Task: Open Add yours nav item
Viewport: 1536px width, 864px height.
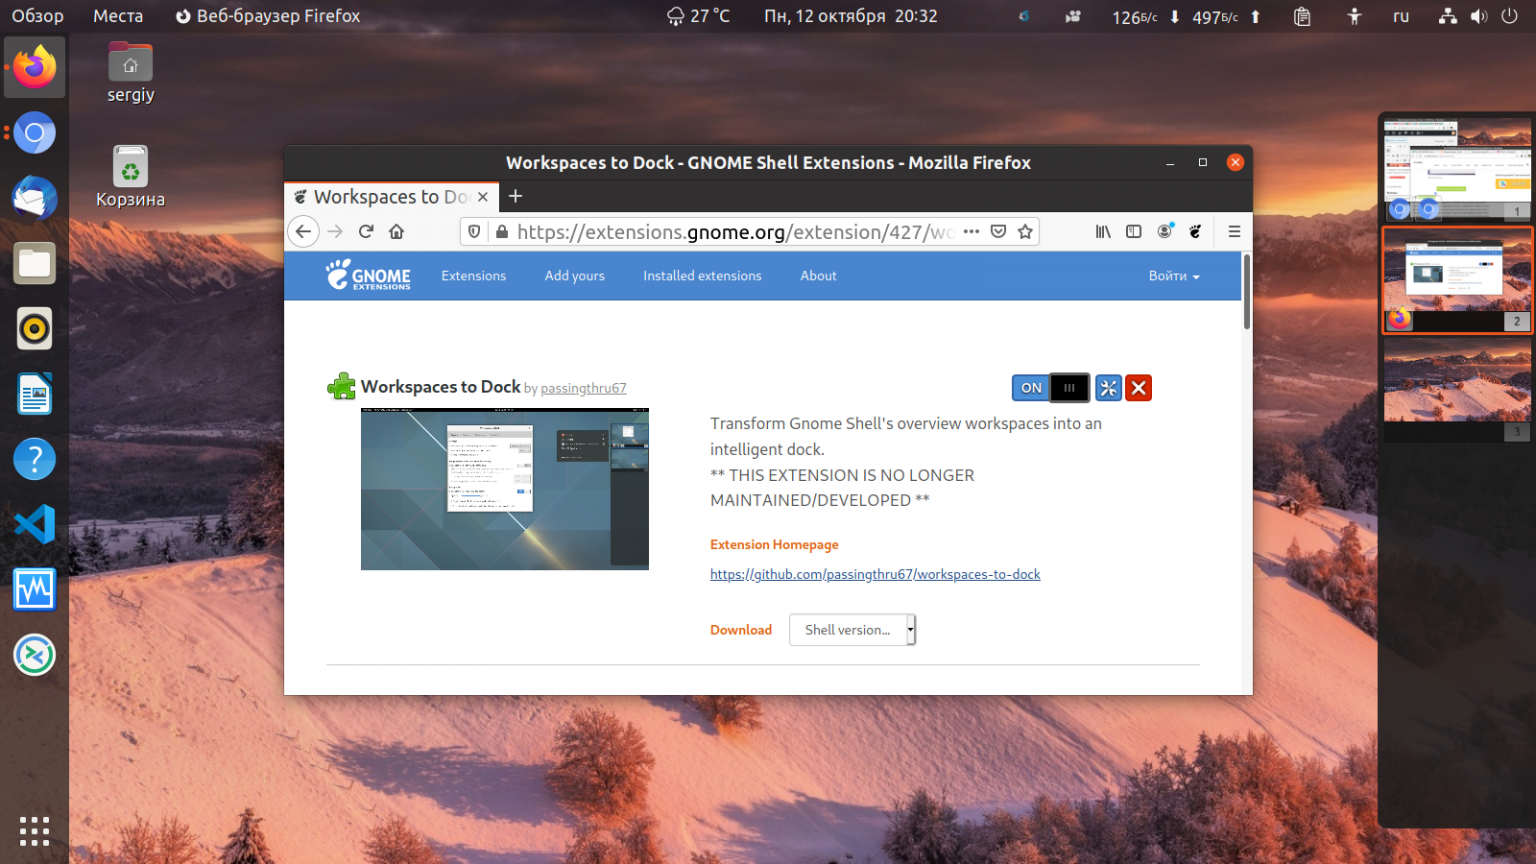Action: (x=575, y=276)
